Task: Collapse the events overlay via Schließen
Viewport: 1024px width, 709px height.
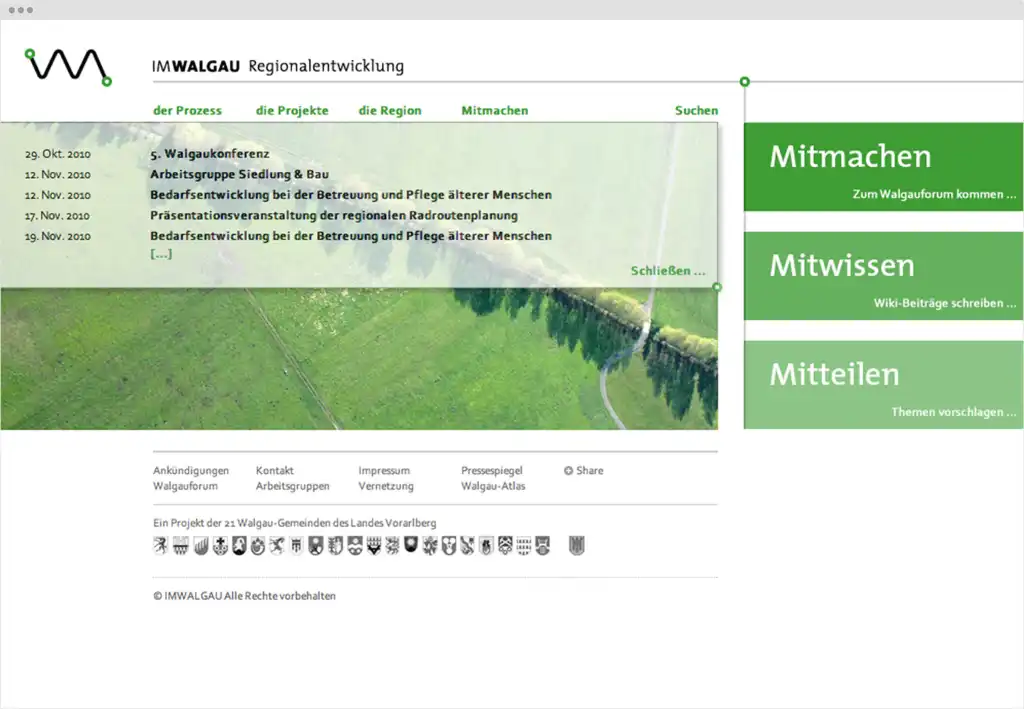Action: point(668,270)
